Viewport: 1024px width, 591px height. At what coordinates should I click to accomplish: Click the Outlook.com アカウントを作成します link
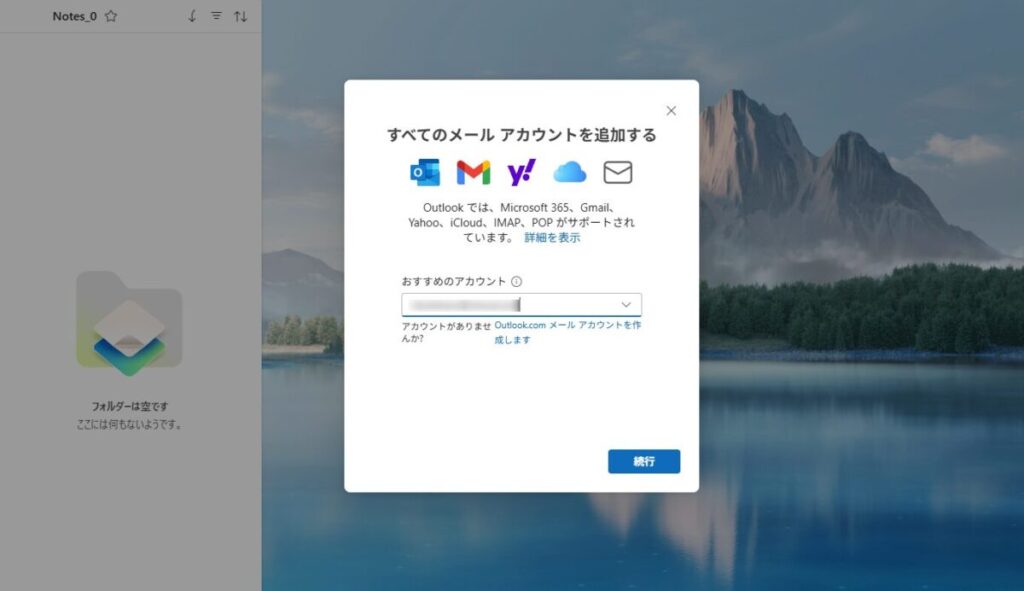point(567,327)
